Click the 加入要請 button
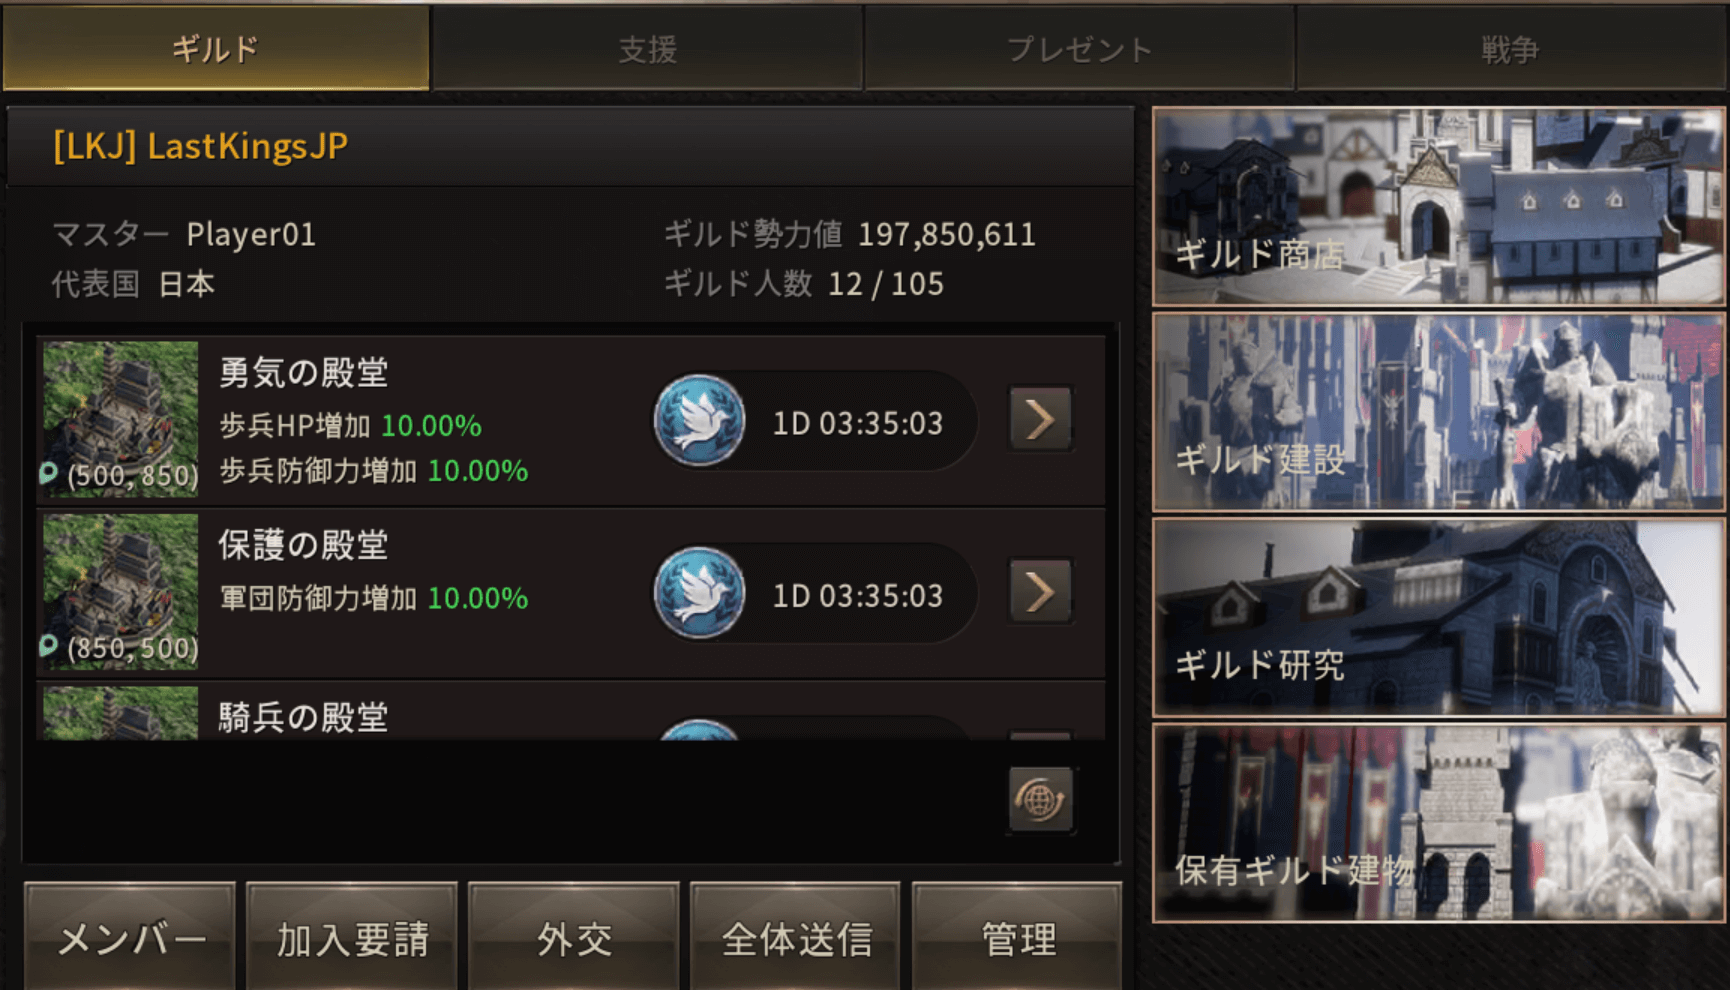The width and height of the screenshot is (1730, 990). click(x=352, y=937)
